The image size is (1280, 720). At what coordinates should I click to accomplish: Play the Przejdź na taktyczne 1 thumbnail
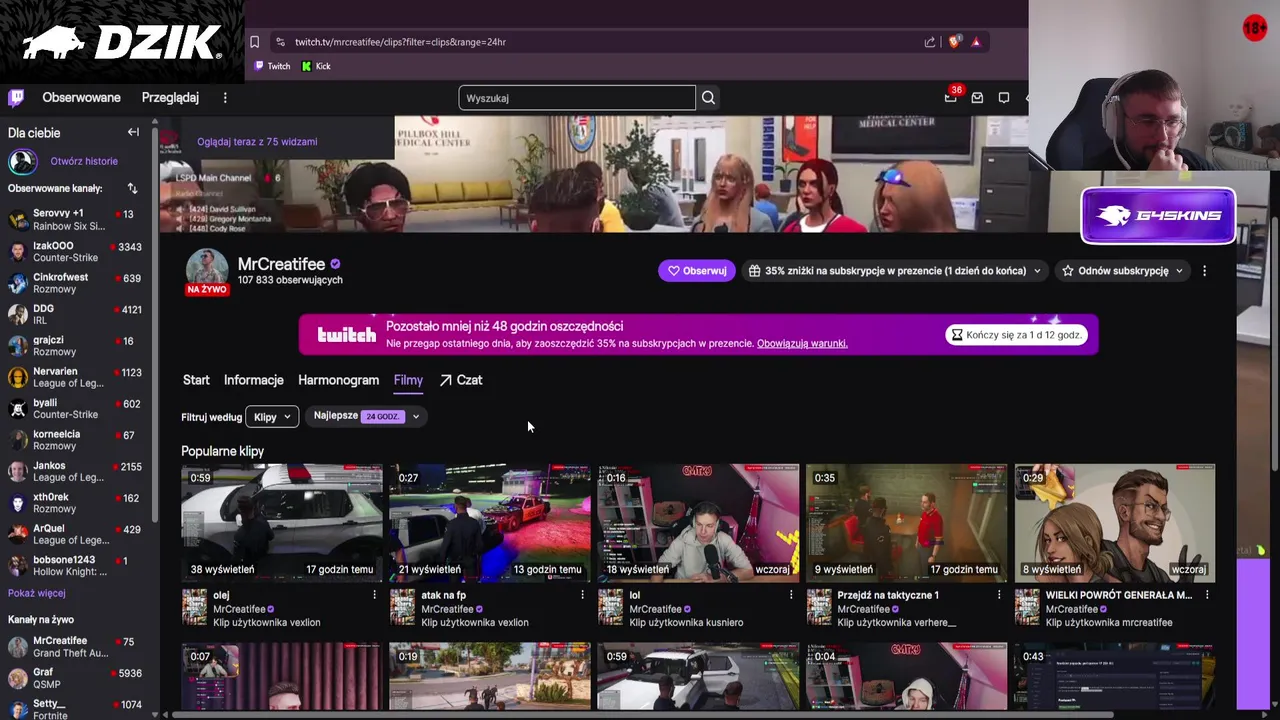click(906, 522)
